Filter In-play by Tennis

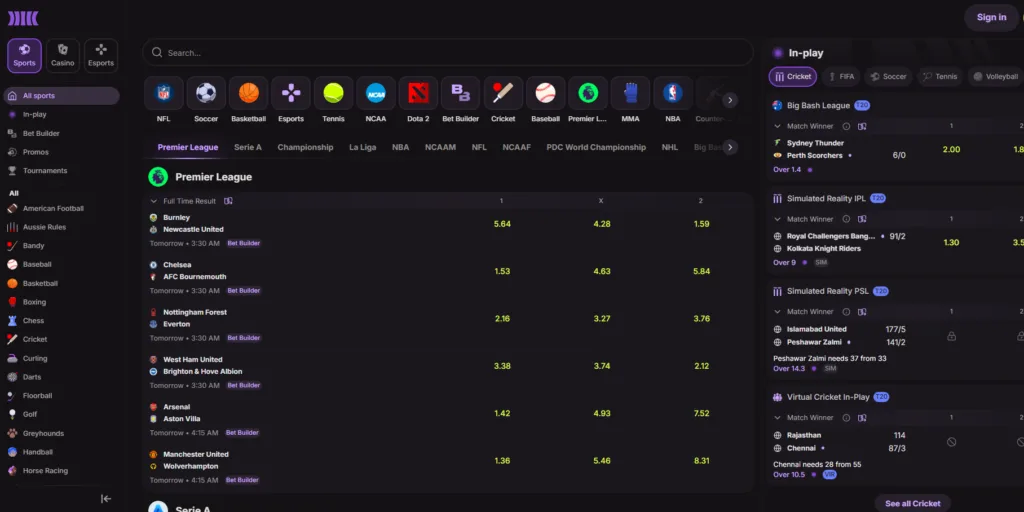point(939,76)
